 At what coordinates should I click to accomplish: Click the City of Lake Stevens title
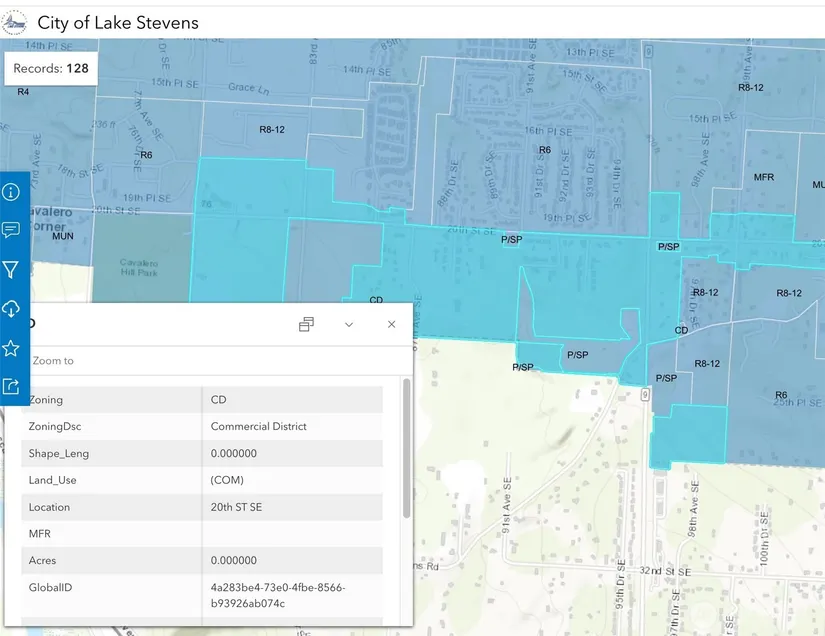click(x=118, y=22)
